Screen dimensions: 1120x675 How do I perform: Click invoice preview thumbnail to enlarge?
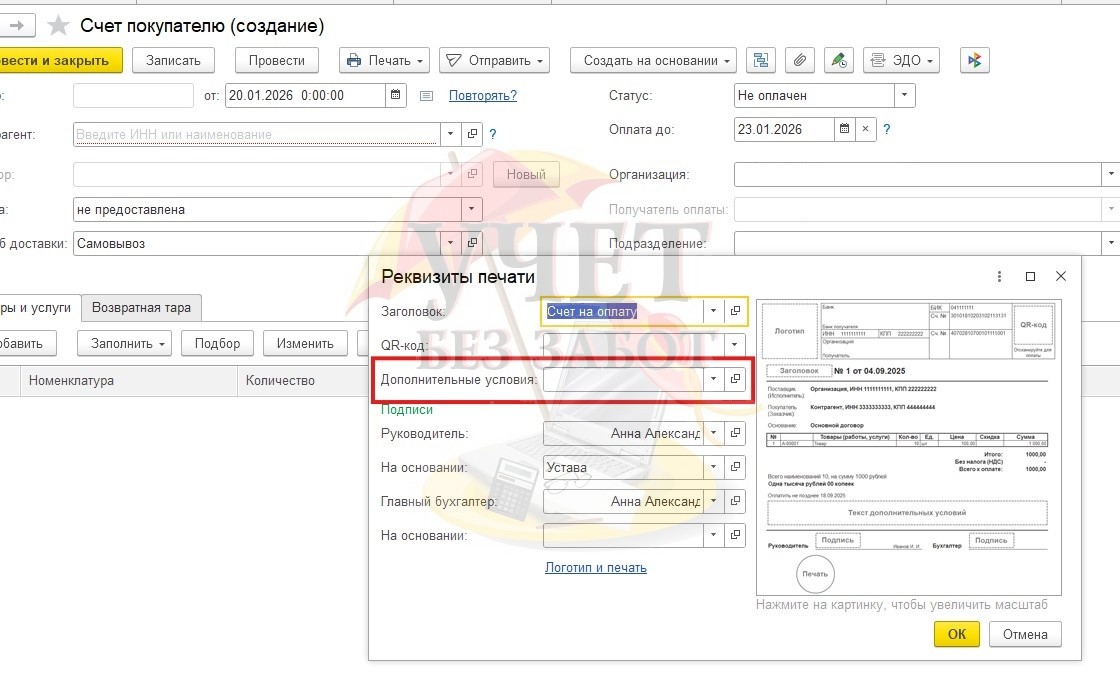click(908, 446)
